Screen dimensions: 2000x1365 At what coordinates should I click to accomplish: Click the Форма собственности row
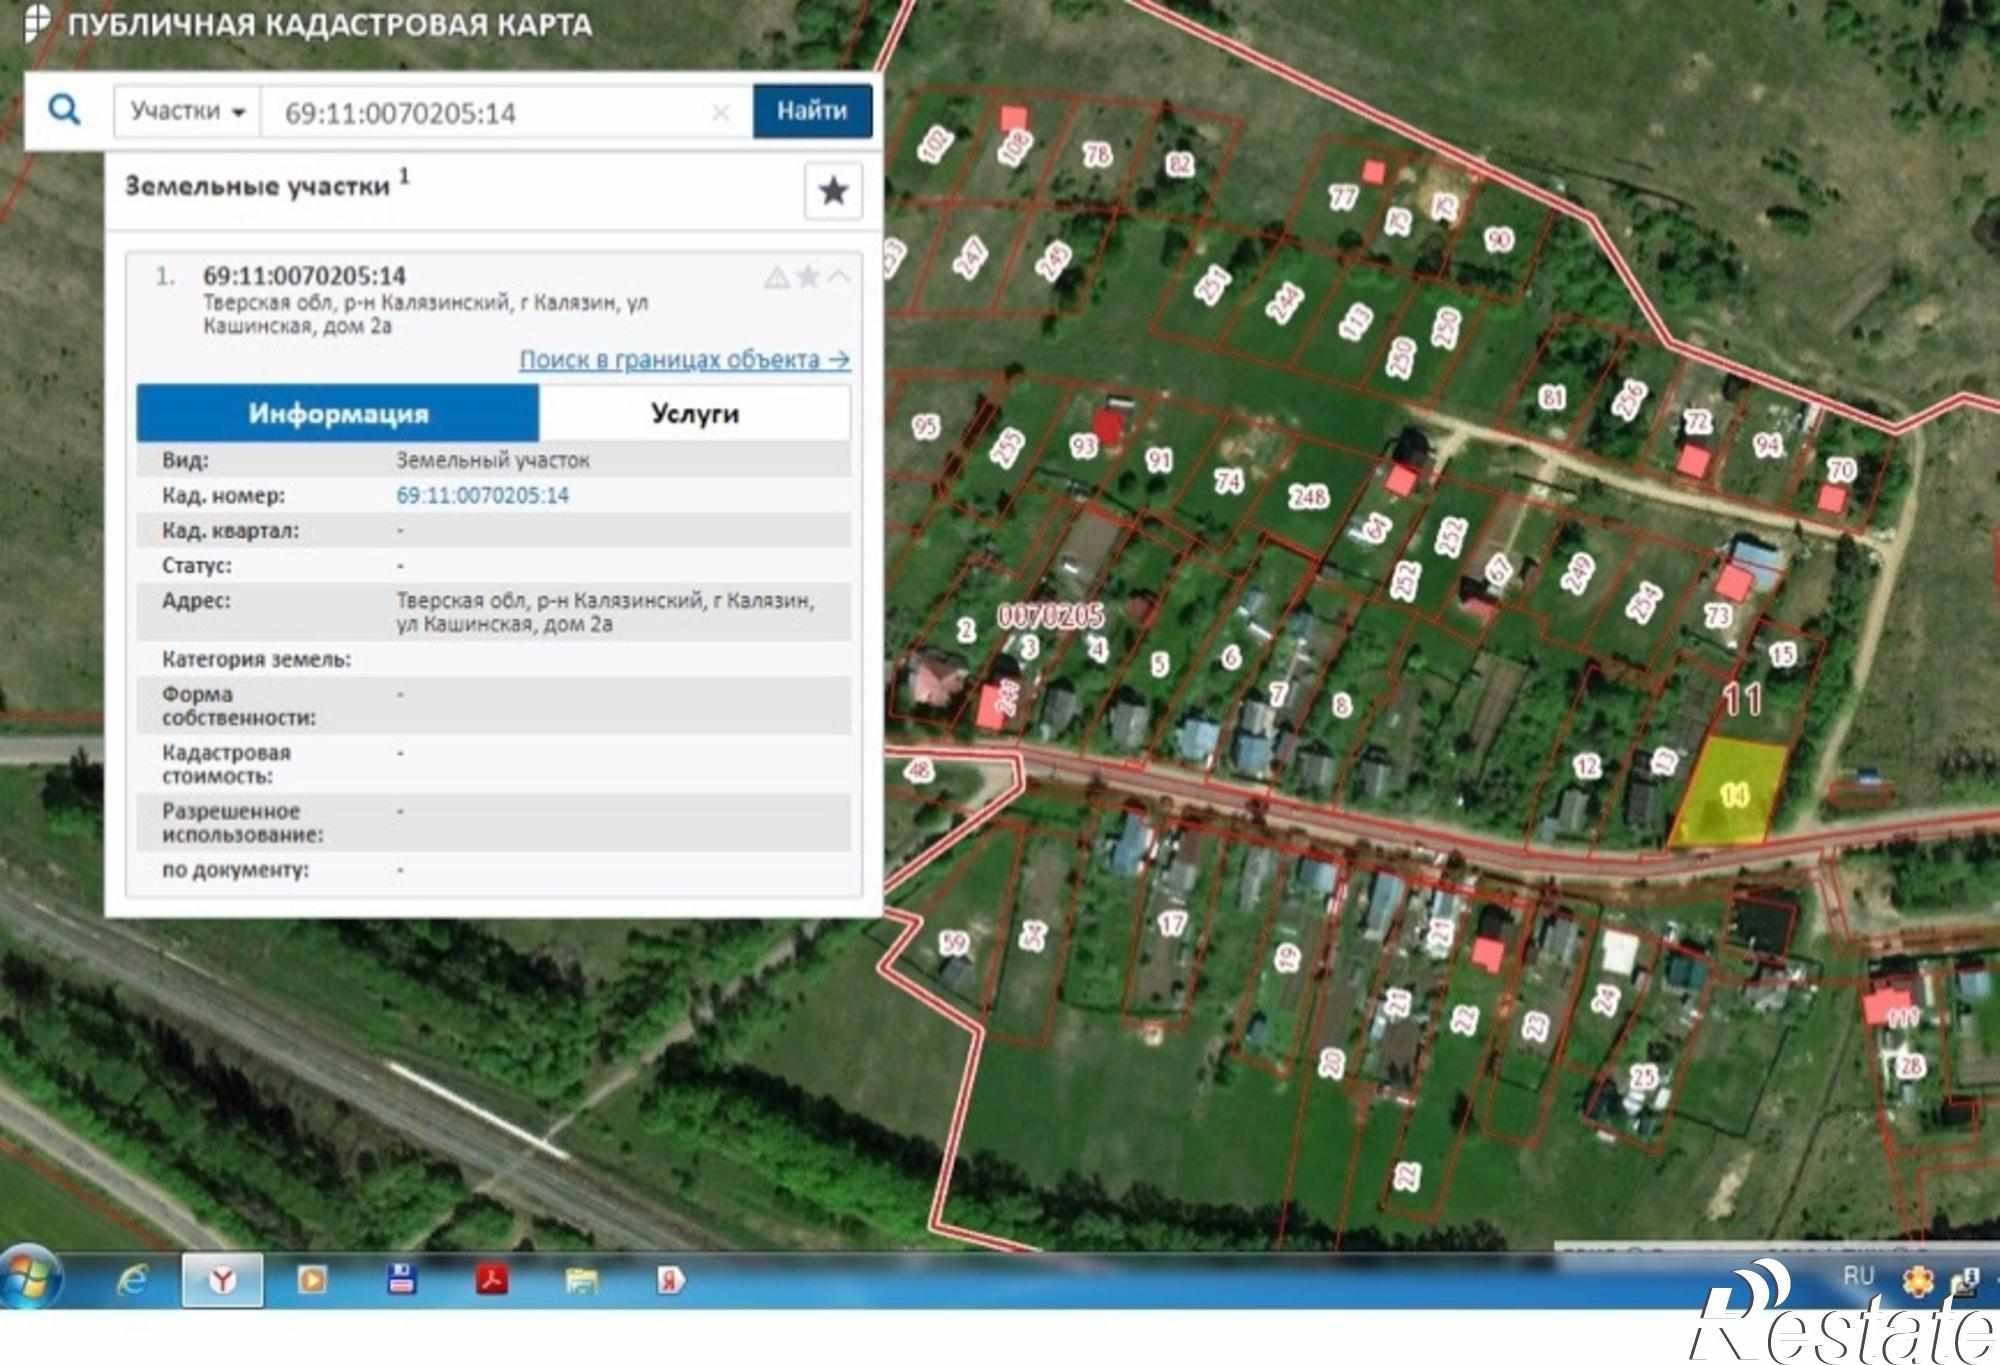(x=494, y=706)
